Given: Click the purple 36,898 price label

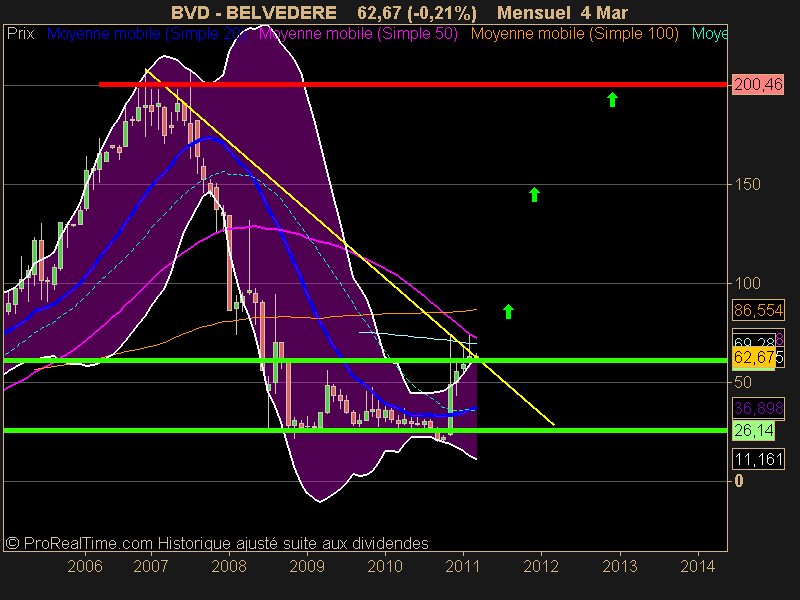Looking at the screenshot, I should [758, 408].
